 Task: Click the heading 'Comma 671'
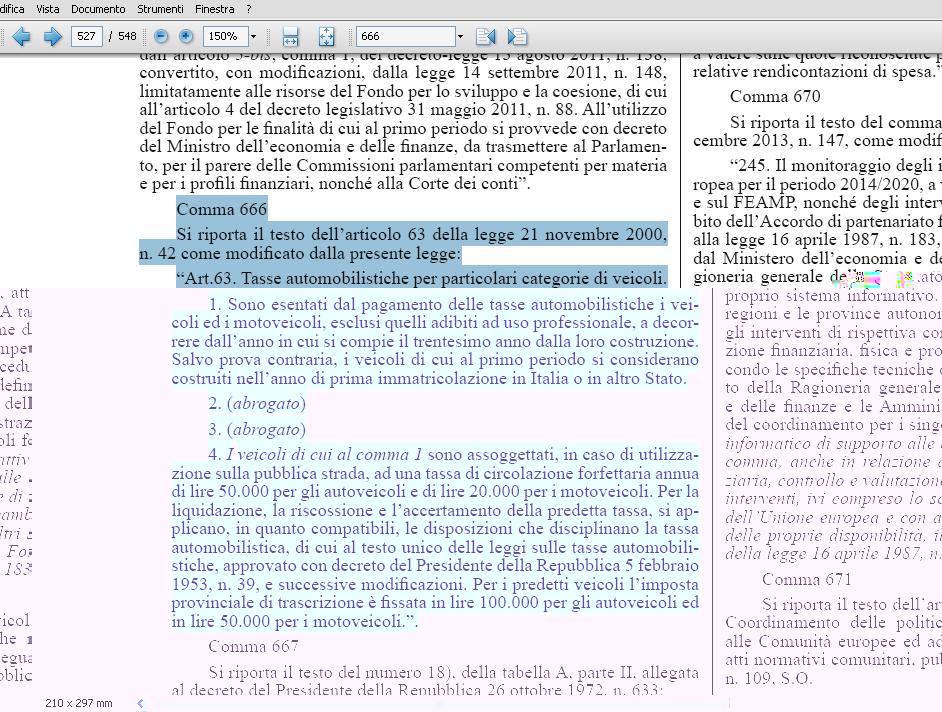tap(807, 579)
